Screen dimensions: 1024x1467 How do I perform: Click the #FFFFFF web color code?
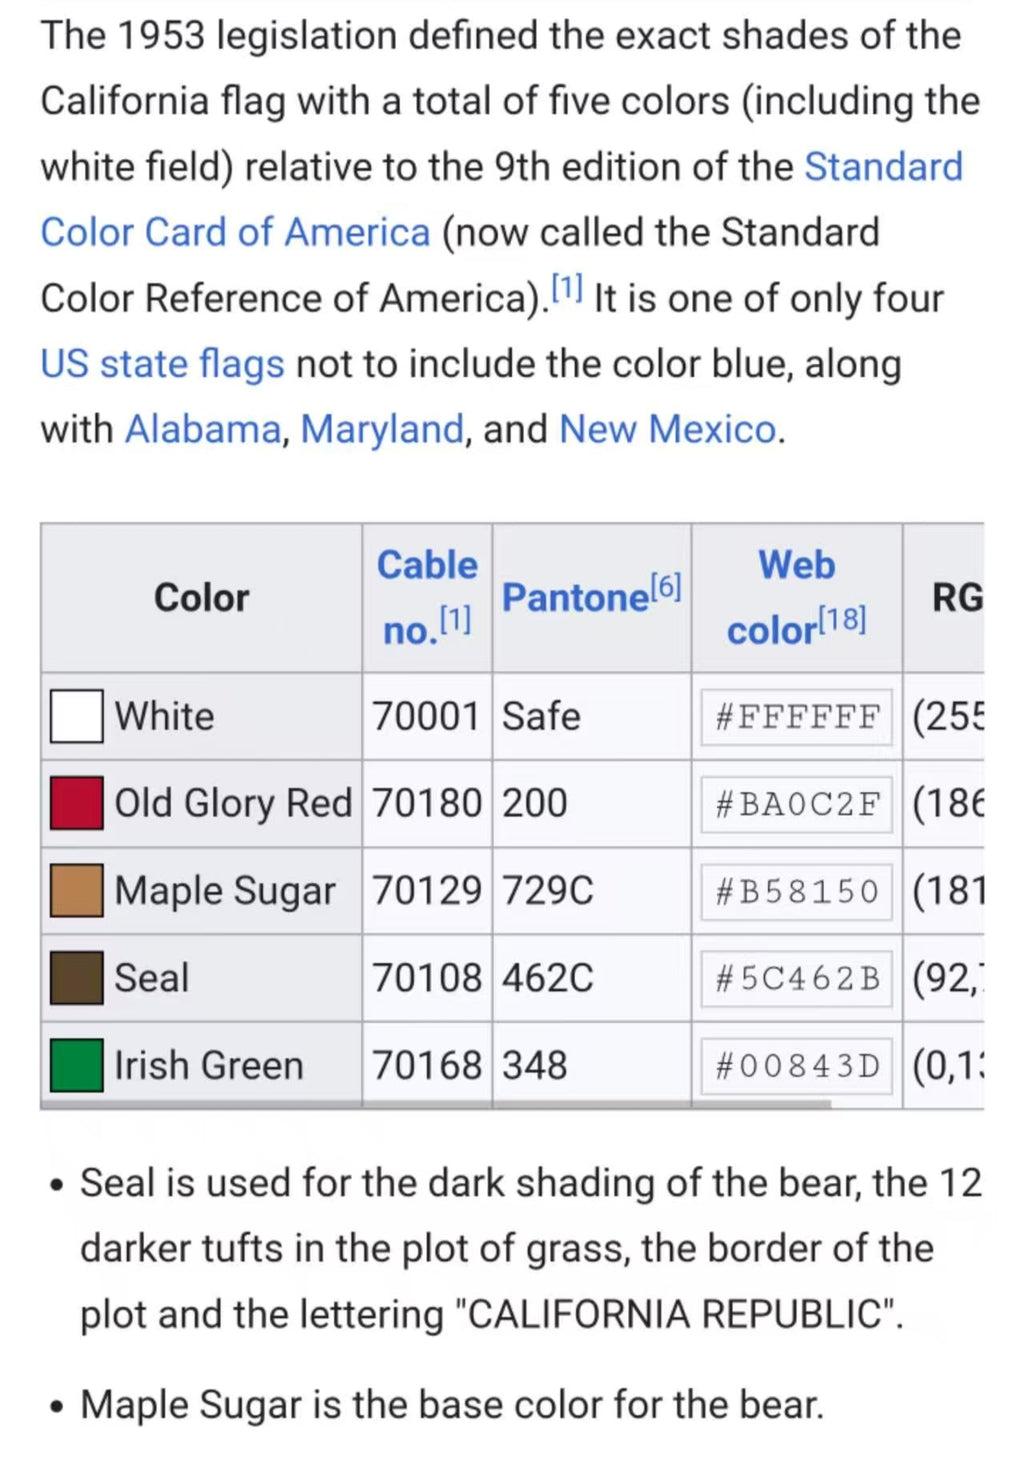[797, 717]
